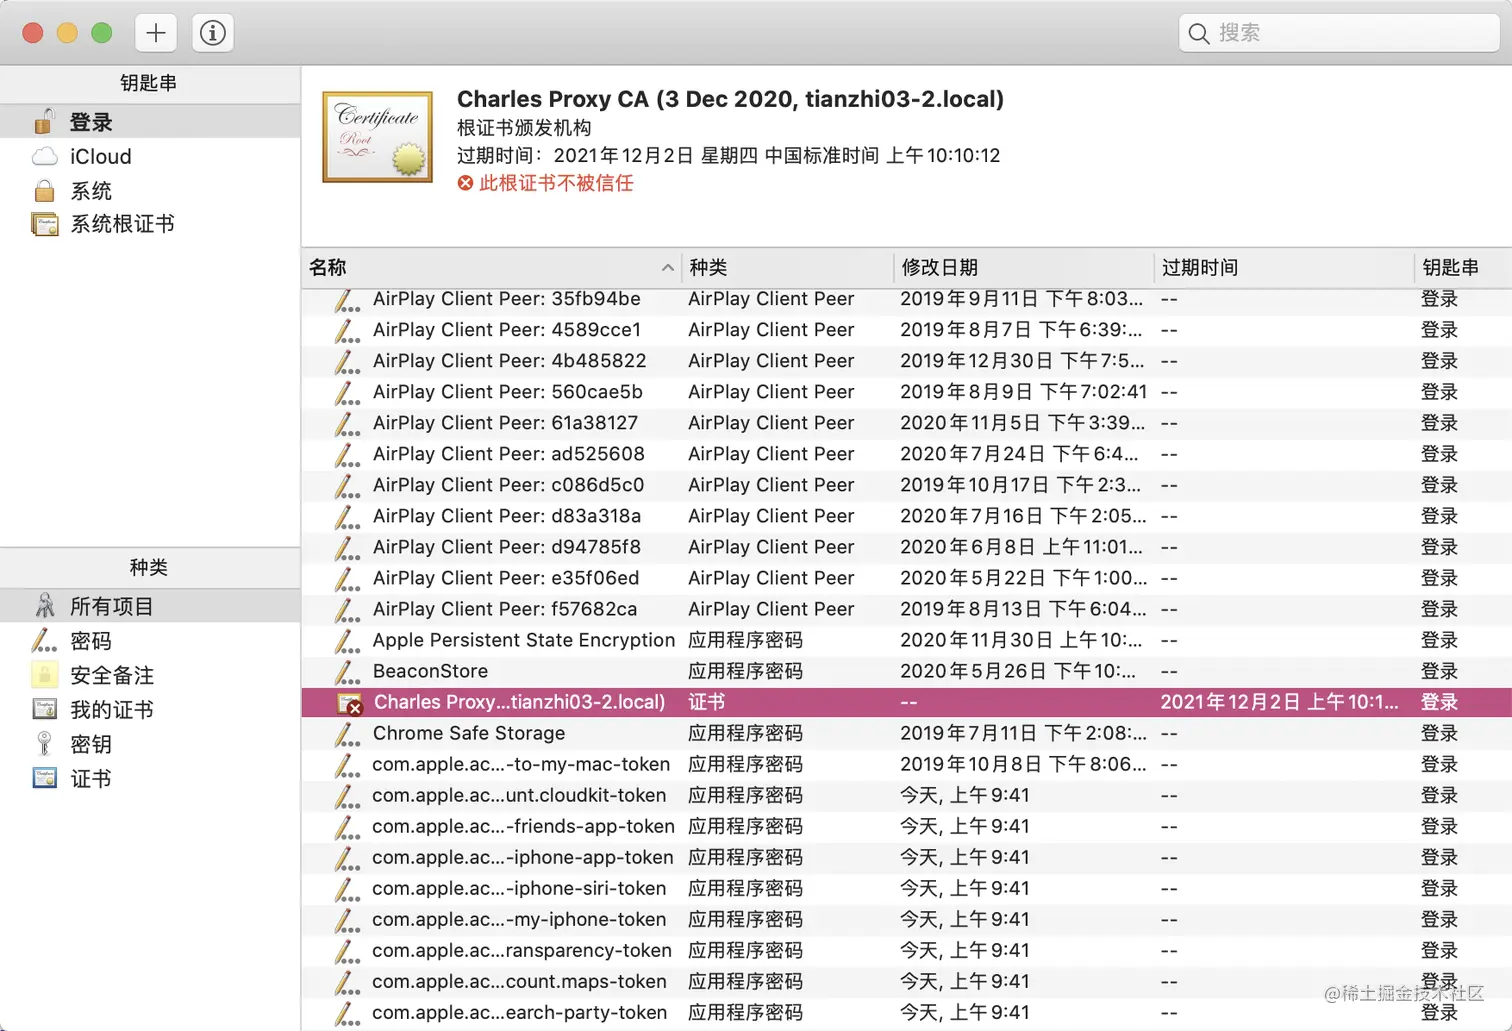Click the large Certificate Root thumbnail

pyautogui.click(x=378, y=137)
